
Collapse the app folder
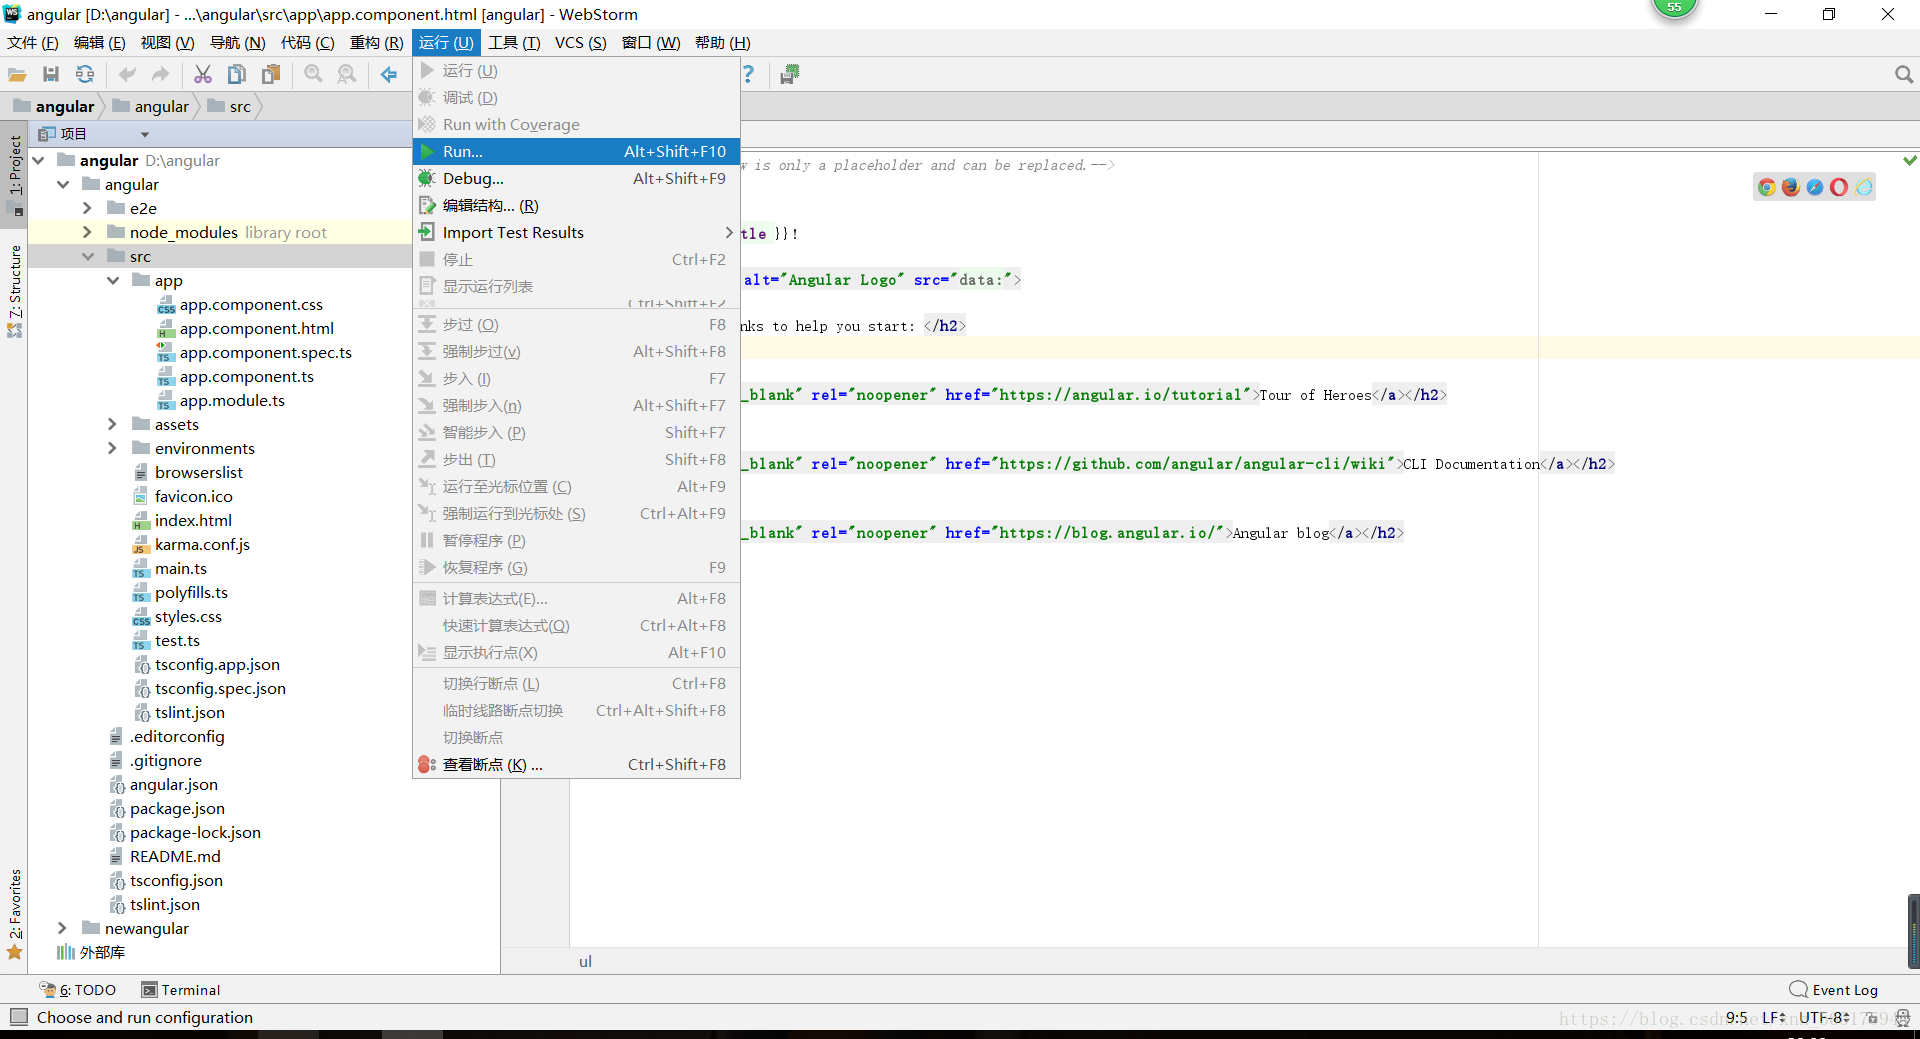[x=113, y=280]
